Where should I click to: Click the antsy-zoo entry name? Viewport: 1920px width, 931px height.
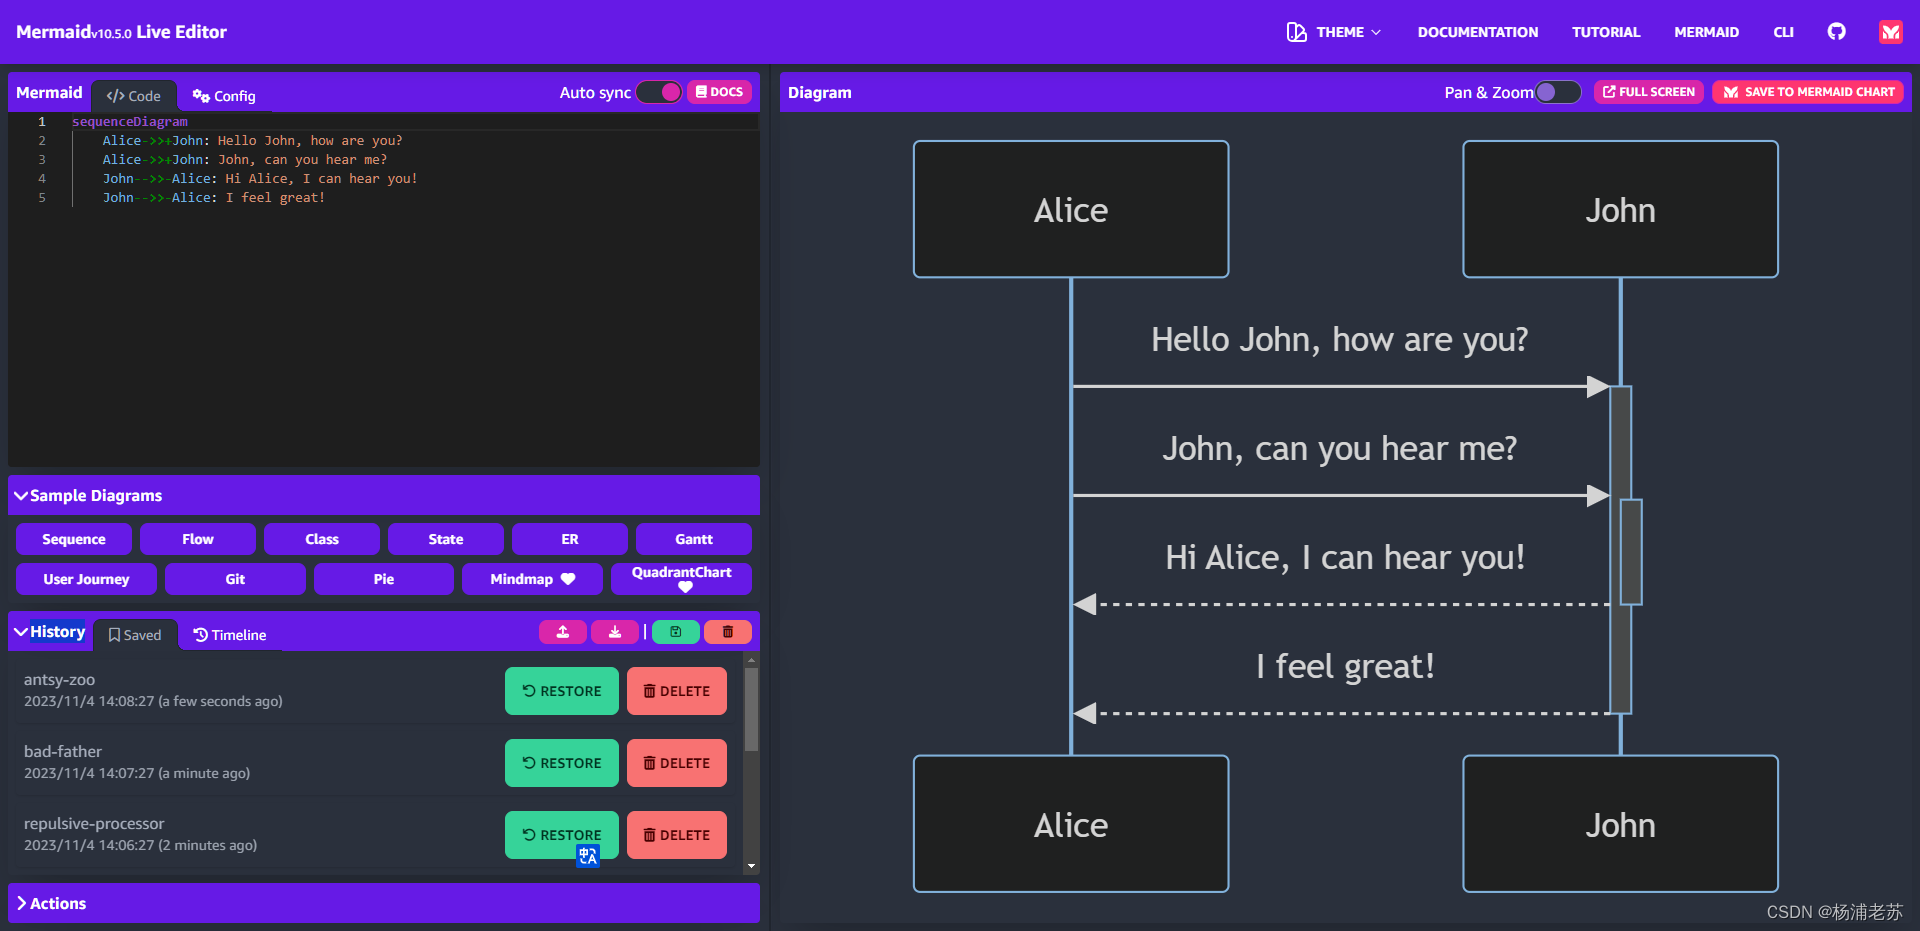pyautogui.click(x=59, y=680)
